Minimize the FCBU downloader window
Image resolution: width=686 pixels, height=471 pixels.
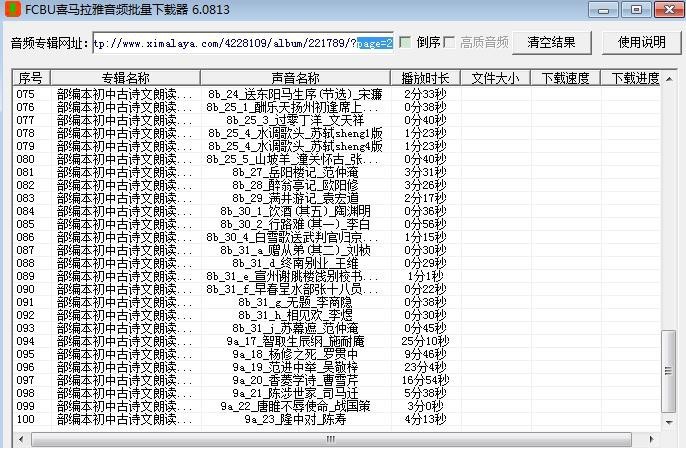603,9
